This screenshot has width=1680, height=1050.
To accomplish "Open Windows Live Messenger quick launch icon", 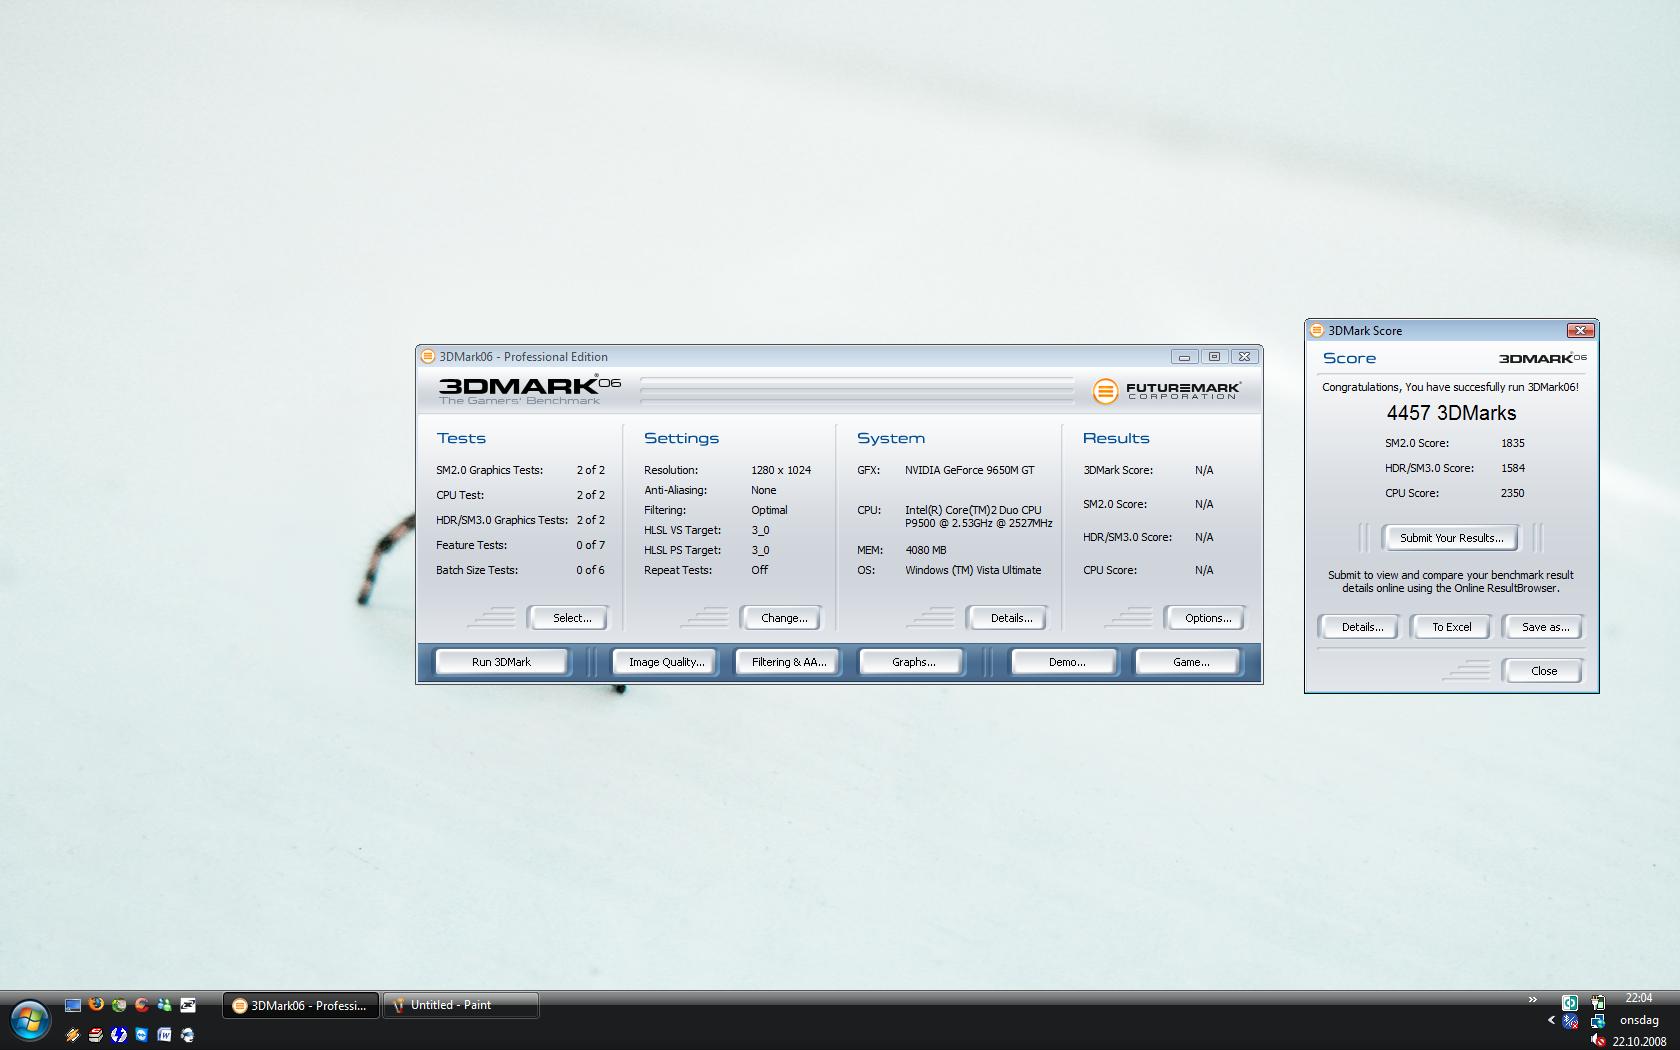I will pos(164,1005).
